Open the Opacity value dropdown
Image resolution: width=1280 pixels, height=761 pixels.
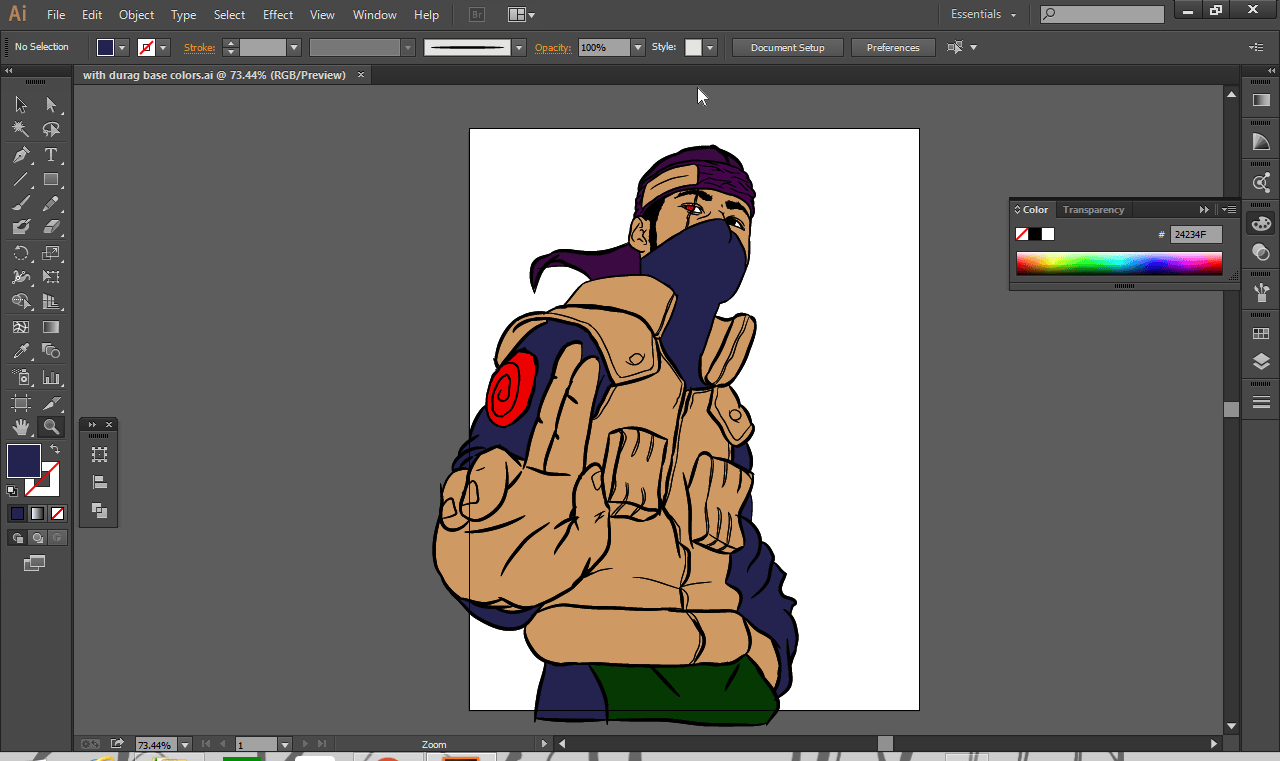(x=638, y=48)
